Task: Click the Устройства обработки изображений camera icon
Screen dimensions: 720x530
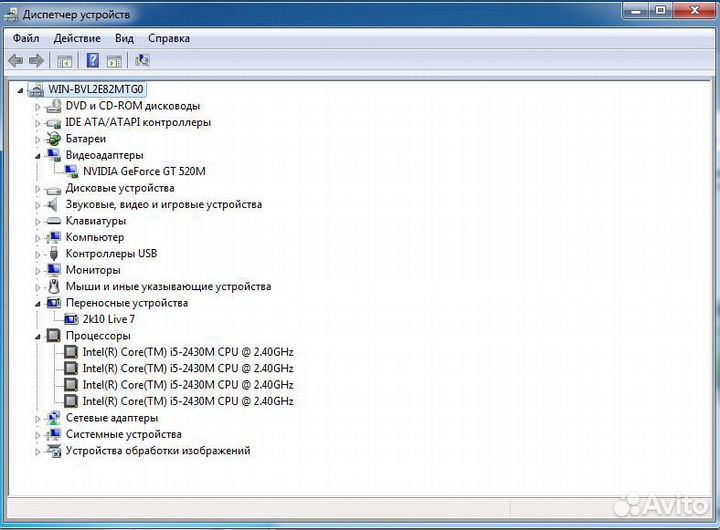Action: pos(54,451)
